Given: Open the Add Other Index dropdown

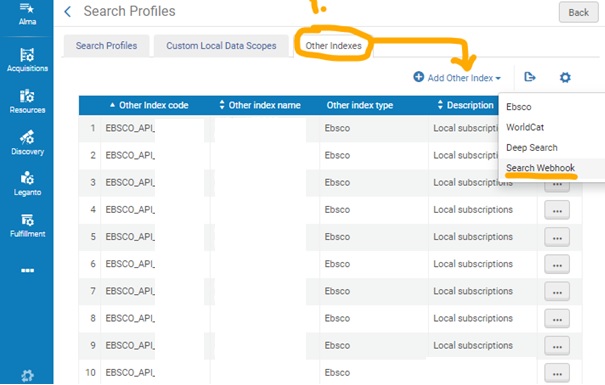Looking at the screenshot, I should [464, 78].
